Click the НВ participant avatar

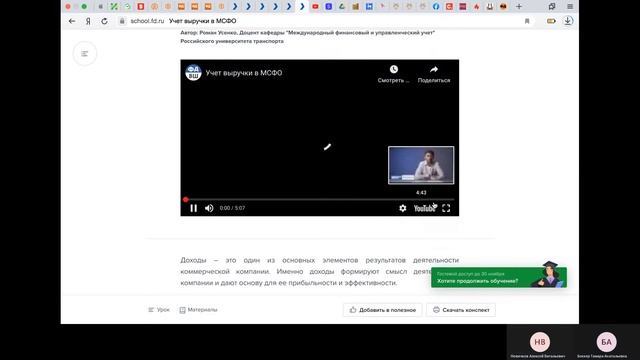pyautogui.click(x=540, y=342)
